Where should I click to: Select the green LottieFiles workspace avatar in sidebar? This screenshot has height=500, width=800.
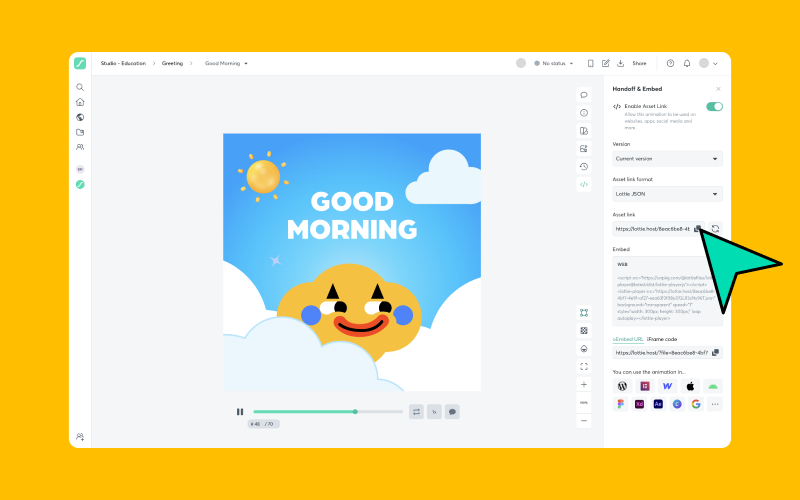(80, 184)
